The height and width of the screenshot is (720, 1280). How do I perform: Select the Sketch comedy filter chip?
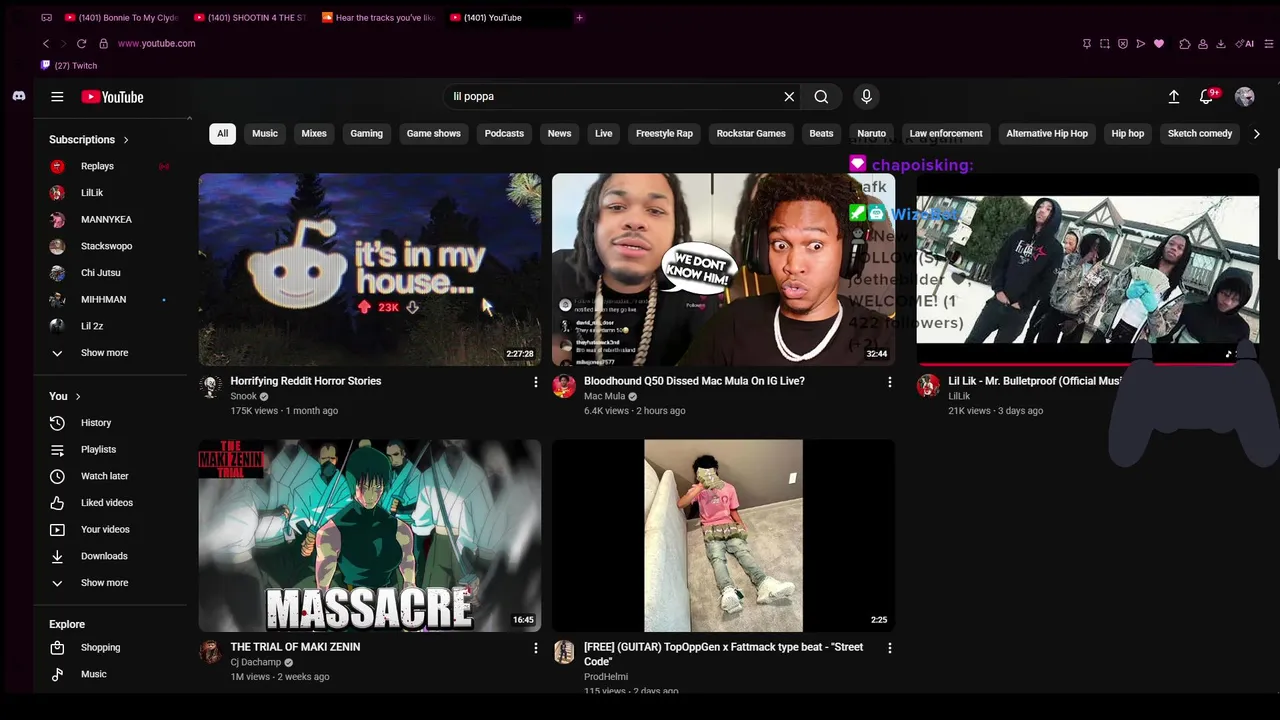click(1200, 133)
